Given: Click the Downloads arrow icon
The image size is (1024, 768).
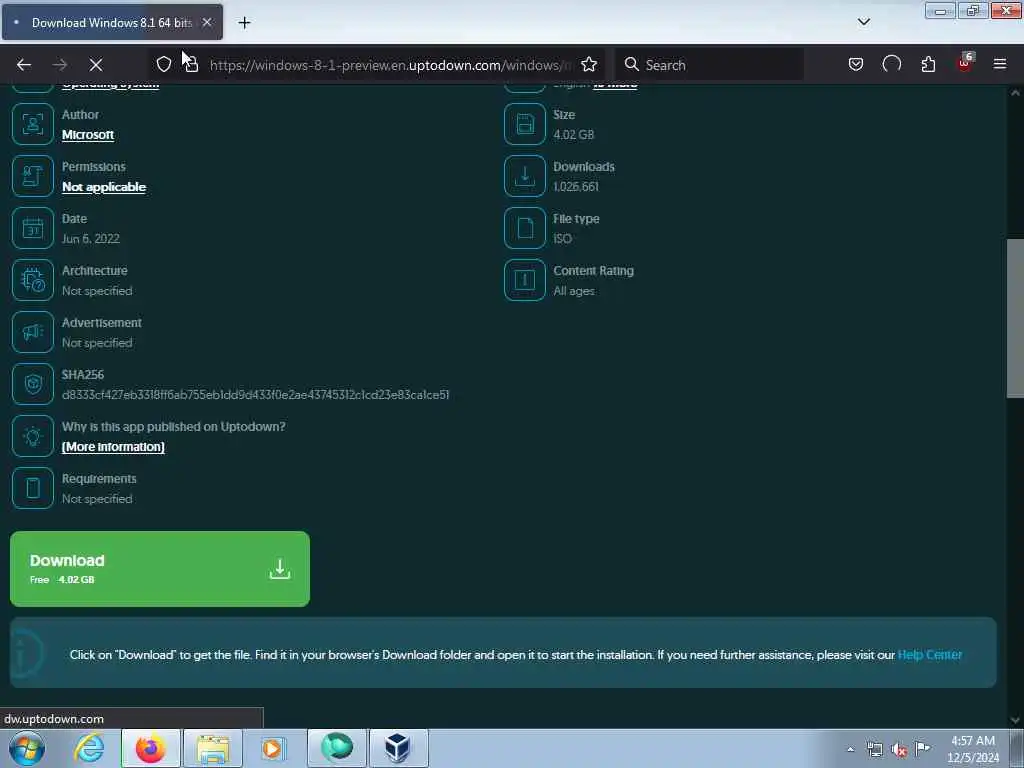Looking at the screenshot, I should [524, 176].
